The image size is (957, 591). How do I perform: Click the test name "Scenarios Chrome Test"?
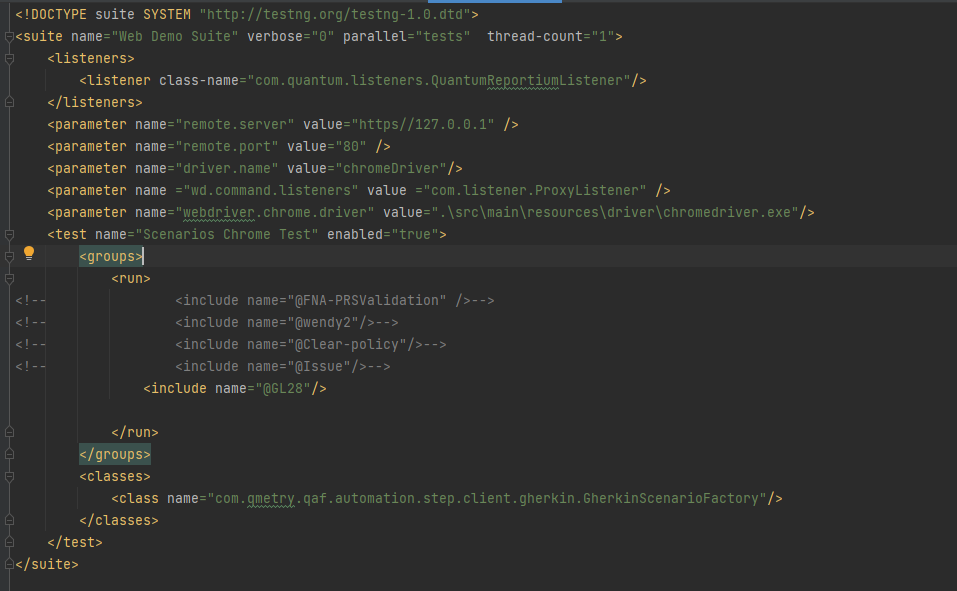tap(227, 234)
